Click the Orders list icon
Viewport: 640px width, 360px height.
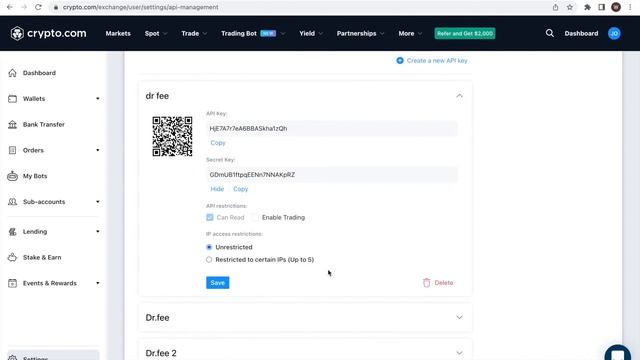pos(13,150)
